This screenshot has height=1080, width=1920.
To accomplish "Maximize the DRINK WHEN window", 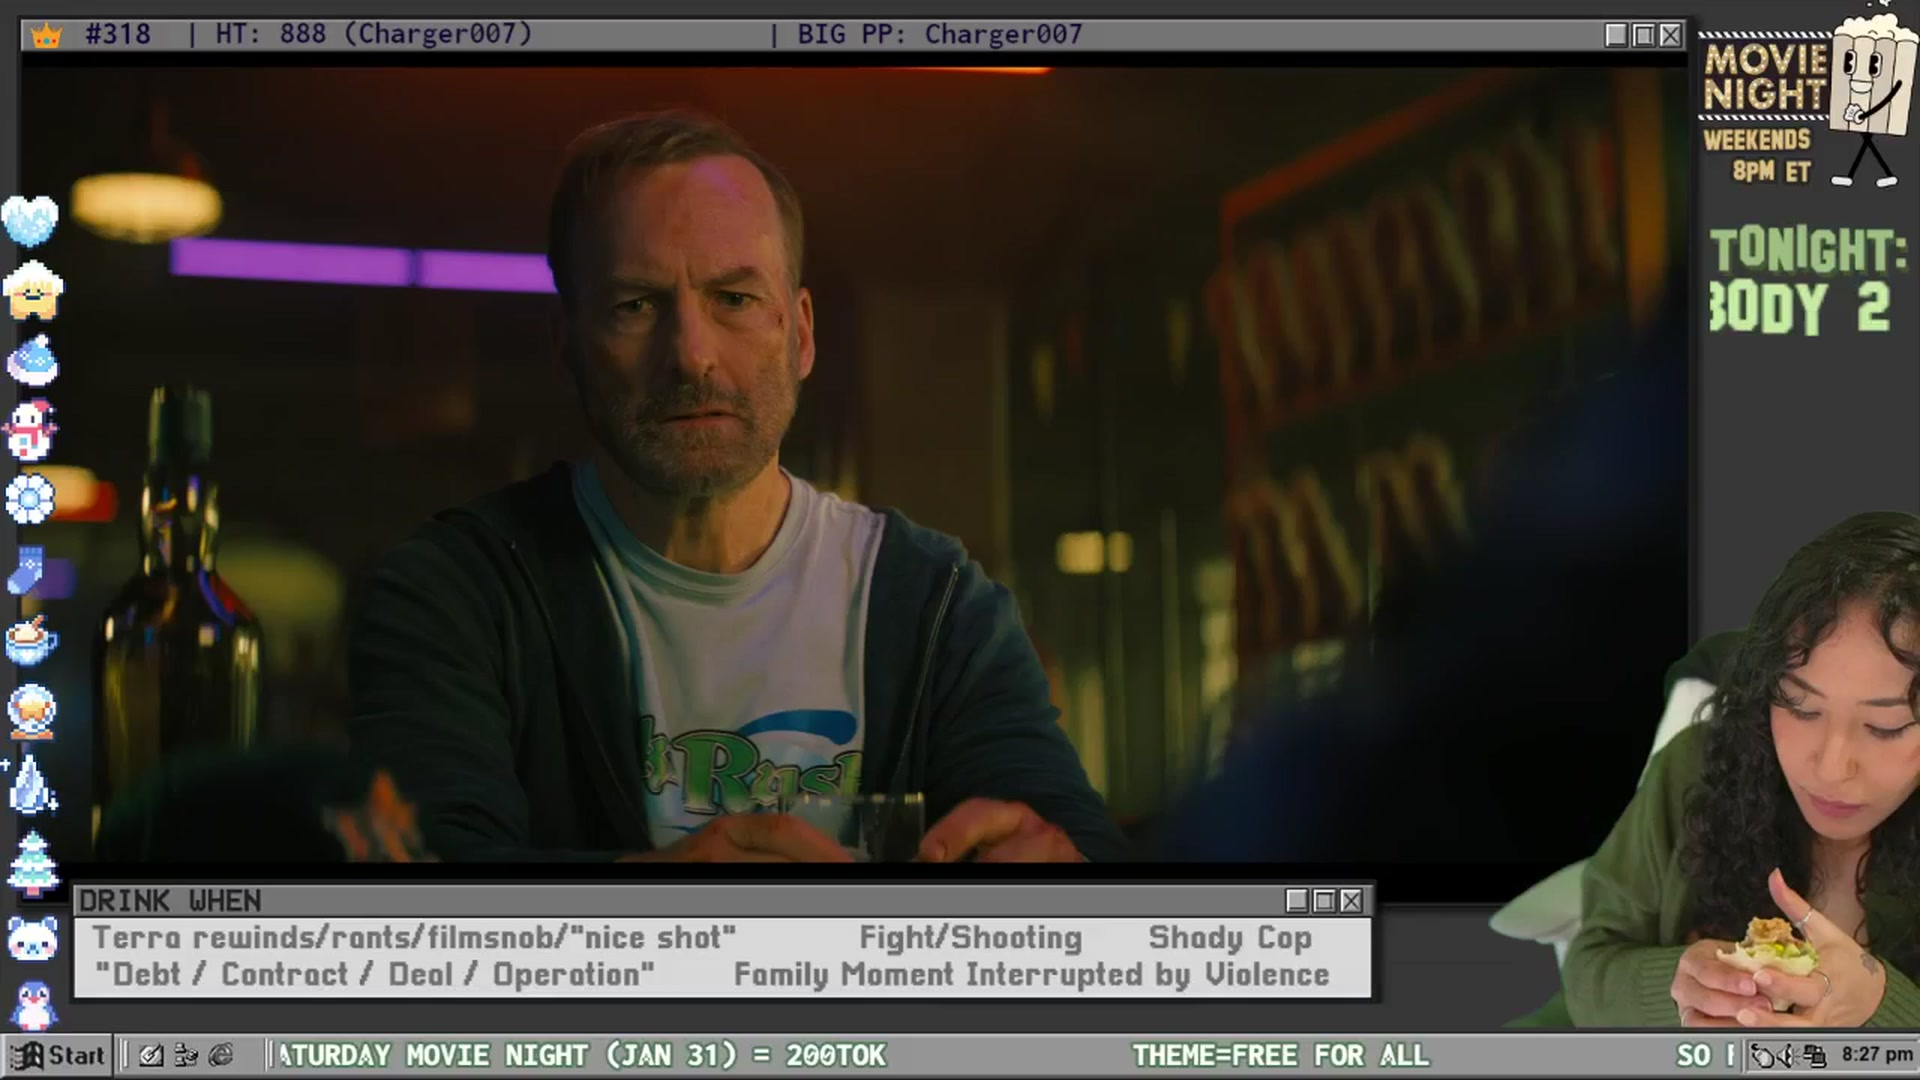I will click(1324, 901).
